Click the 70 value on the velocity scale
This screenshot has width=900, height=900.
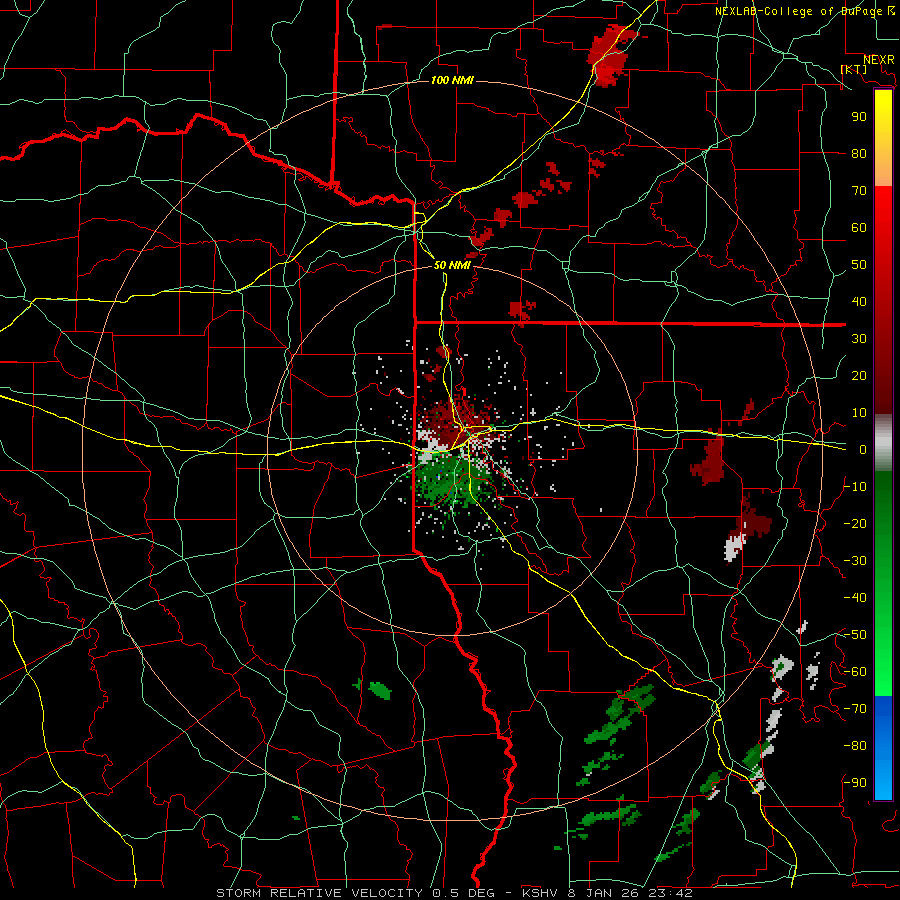pos(859,191)
